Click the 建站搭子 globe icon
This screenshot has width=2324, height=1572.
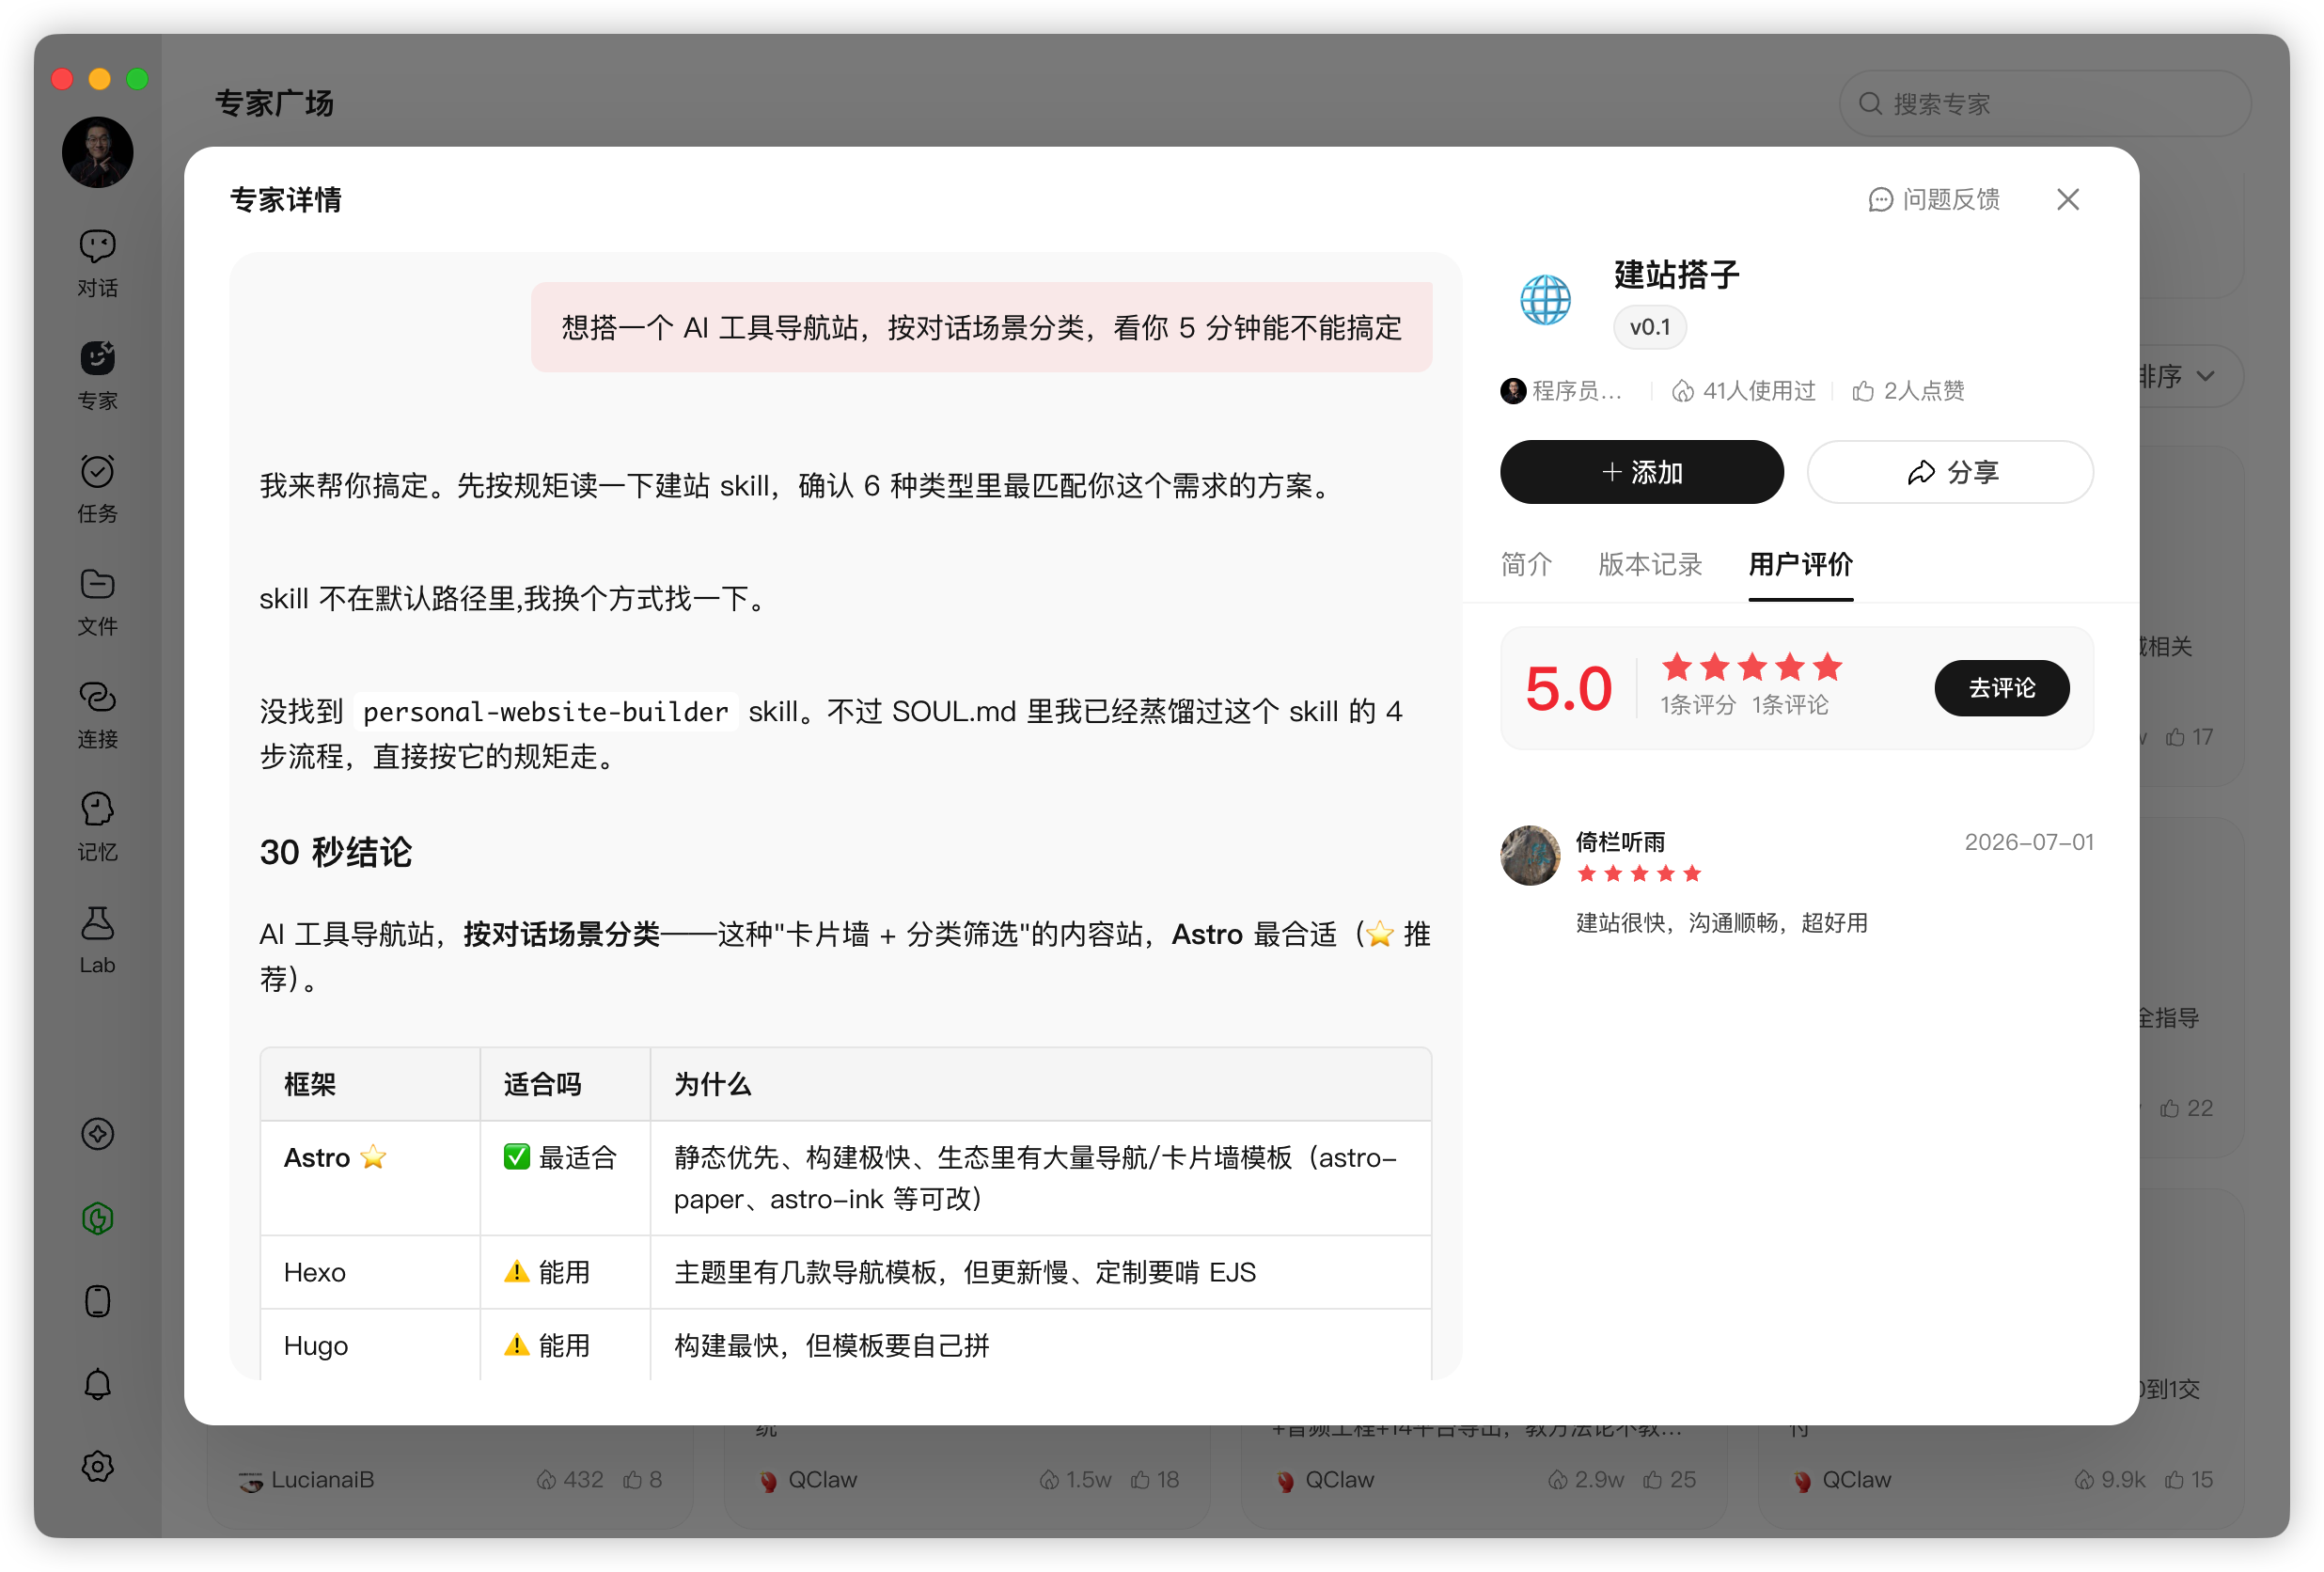tap(1546, 300)
